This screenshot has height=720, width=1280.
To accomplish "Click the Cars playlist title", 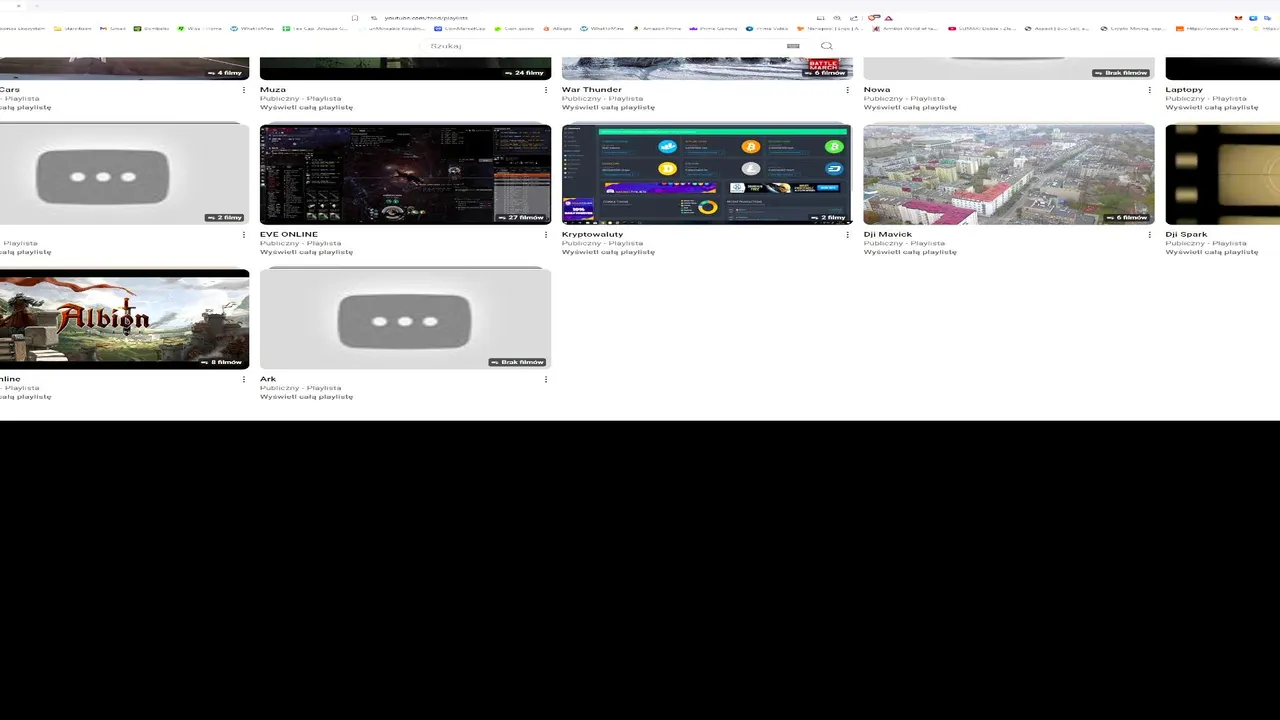I will pos(10,90).
